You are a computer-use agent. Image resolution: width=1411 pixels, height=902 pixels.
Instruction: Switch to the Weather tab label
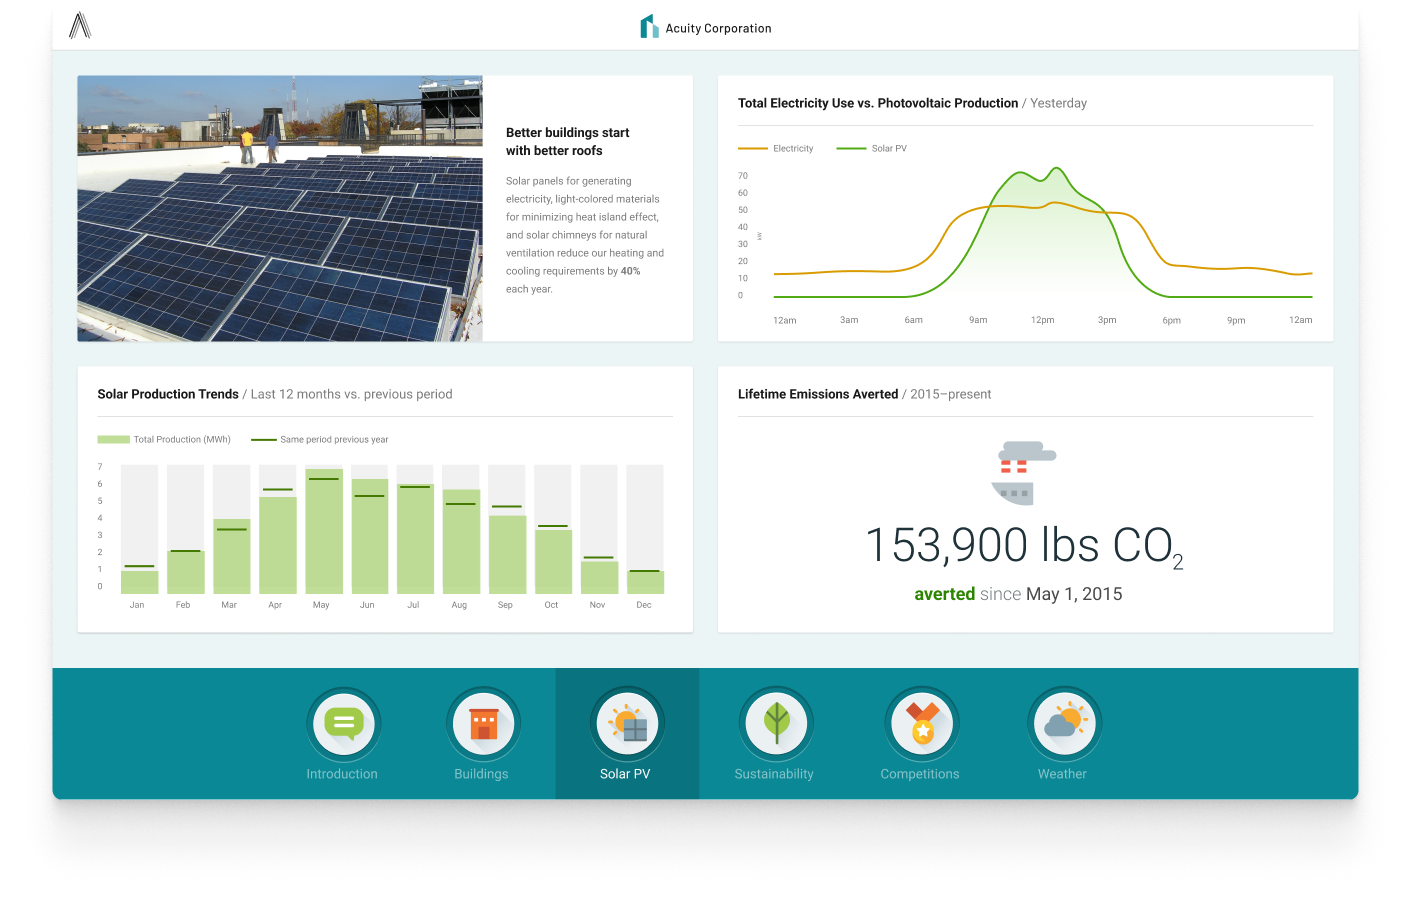1062,774
